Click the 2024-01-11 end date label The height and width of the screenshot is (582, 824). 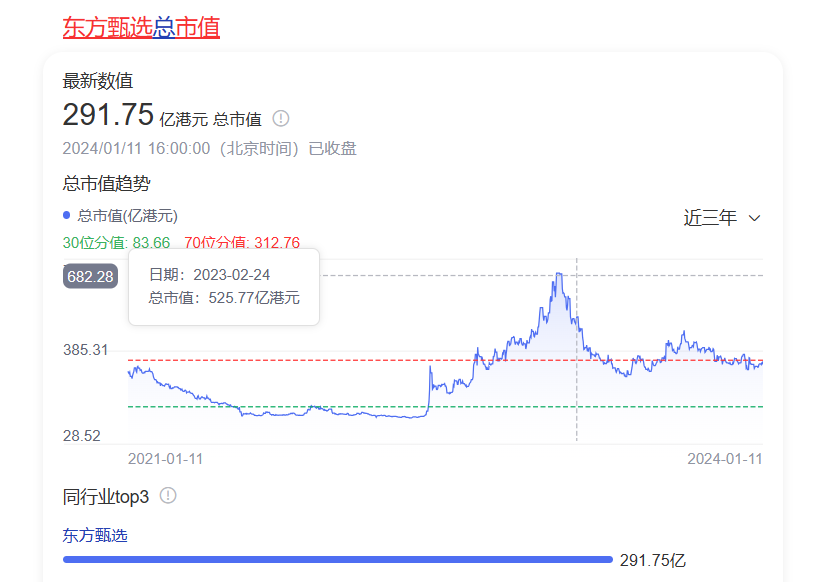click(724, 458)
